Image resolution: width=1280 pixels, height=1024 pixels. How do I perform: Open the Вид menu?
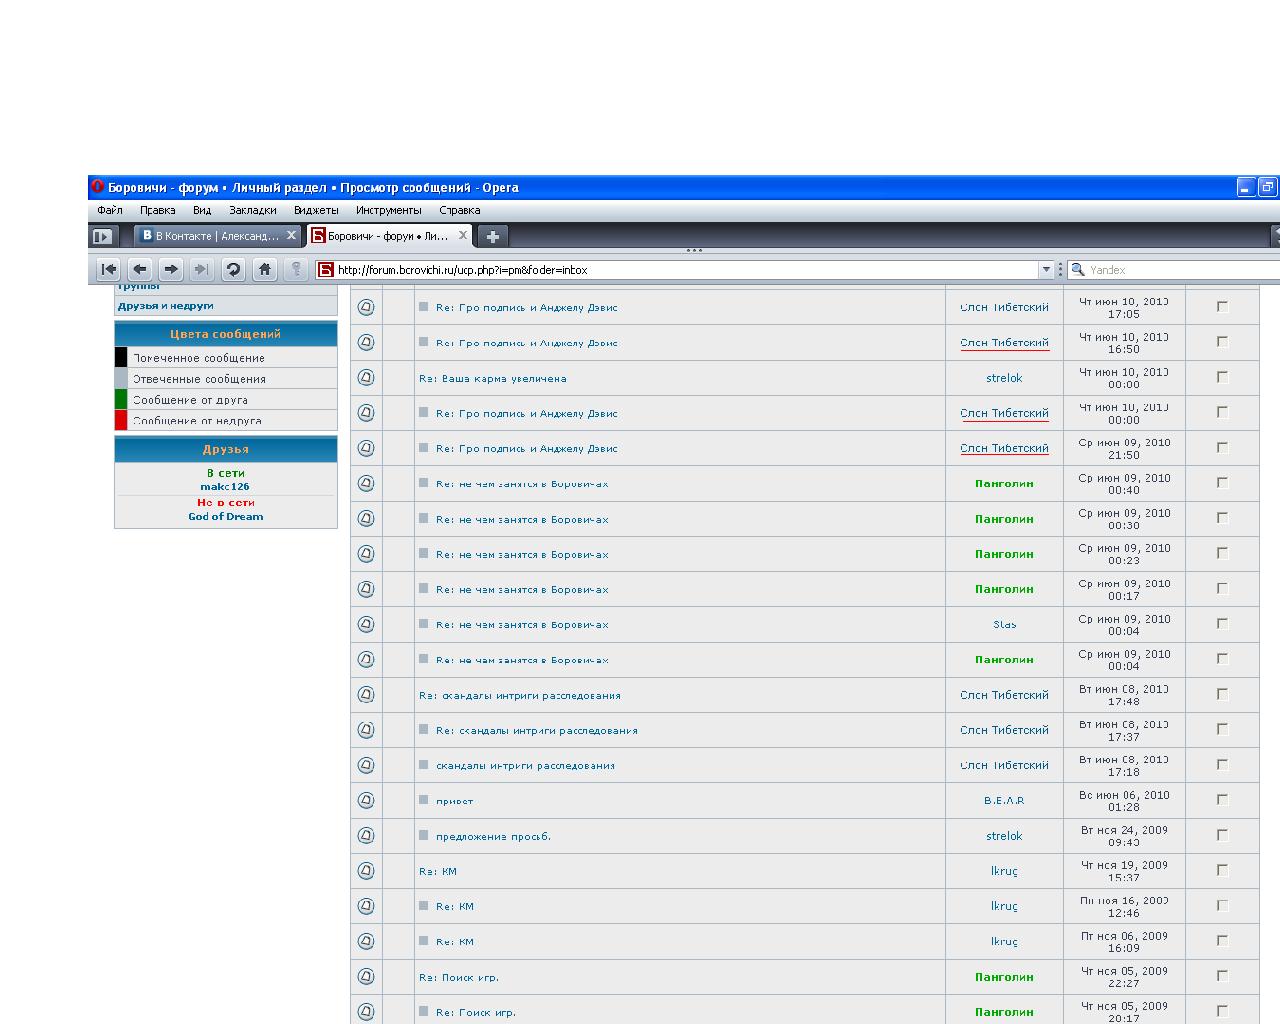[x=202, y=210]
